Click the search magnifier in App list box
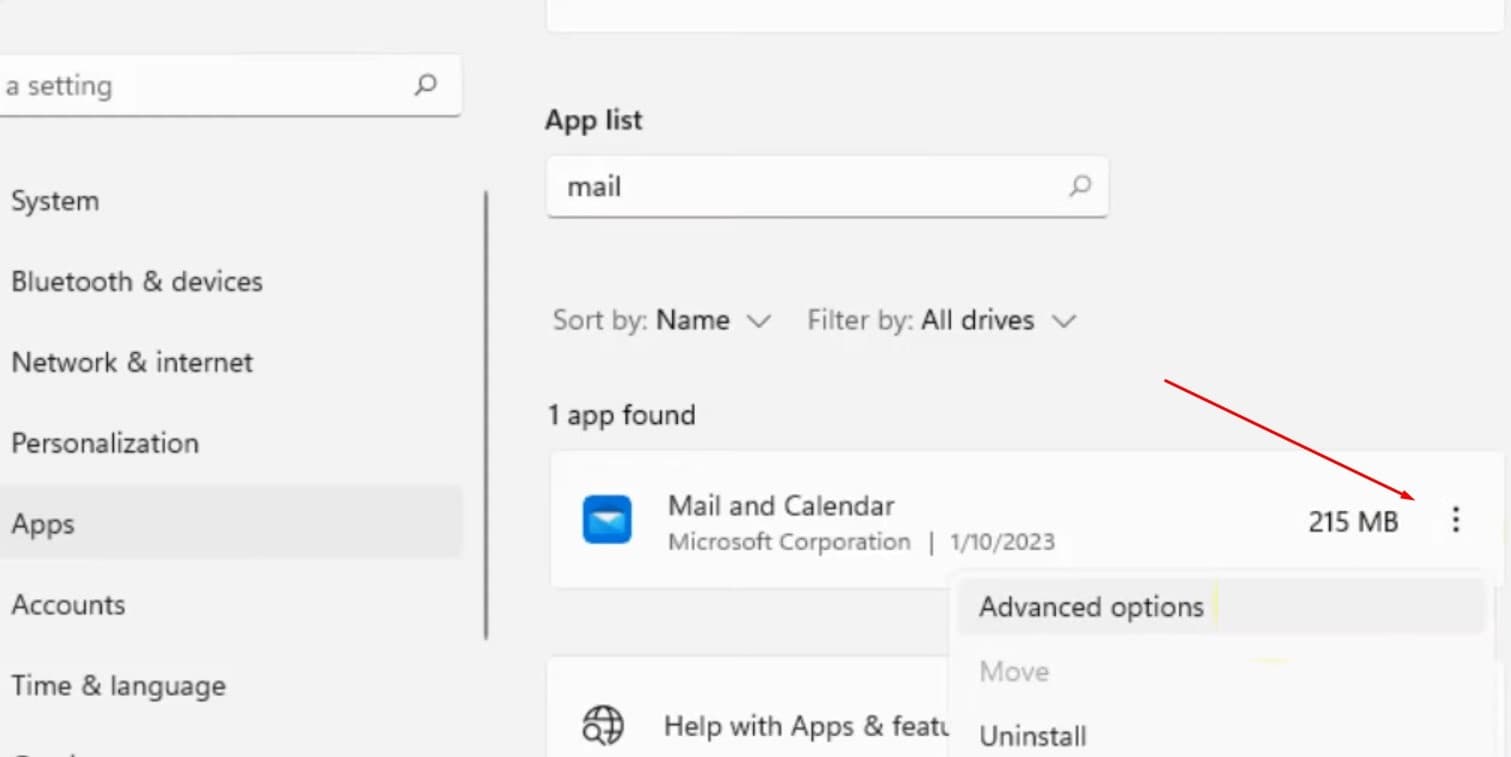 tap(1080, 186)
